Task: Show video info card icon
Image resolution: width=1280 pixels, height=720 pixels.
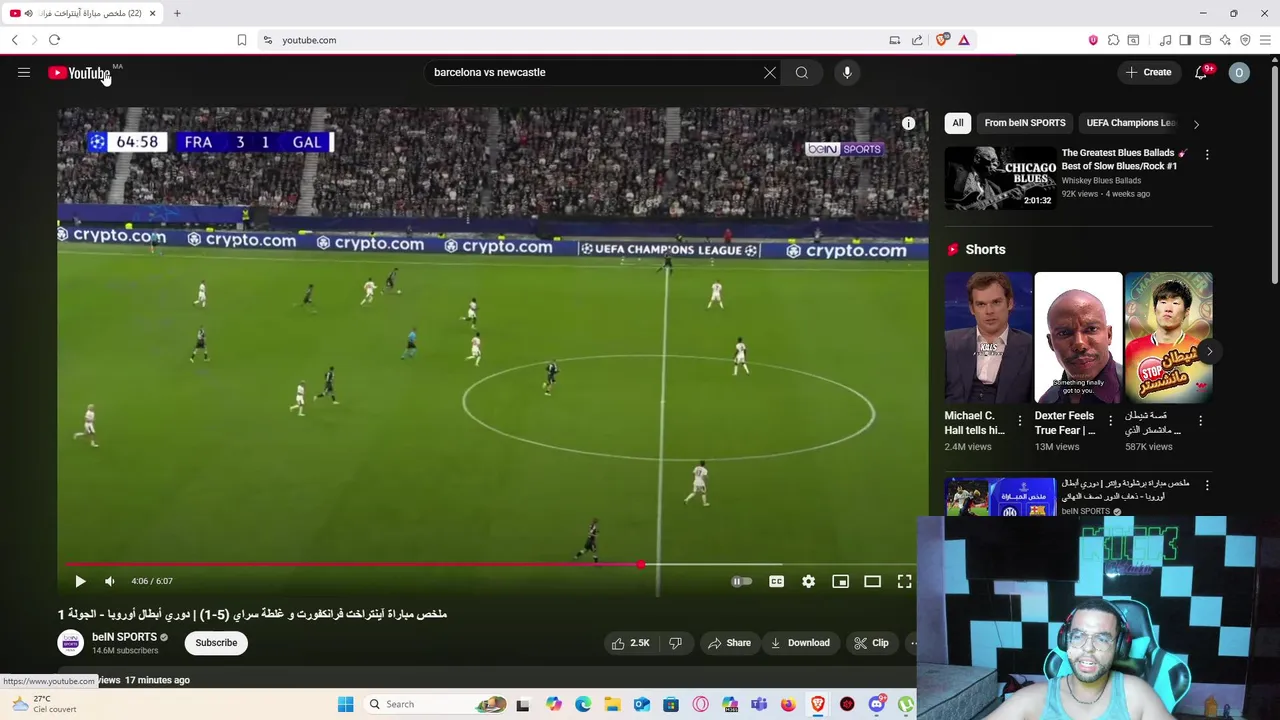Action: [x=908, y=123]
